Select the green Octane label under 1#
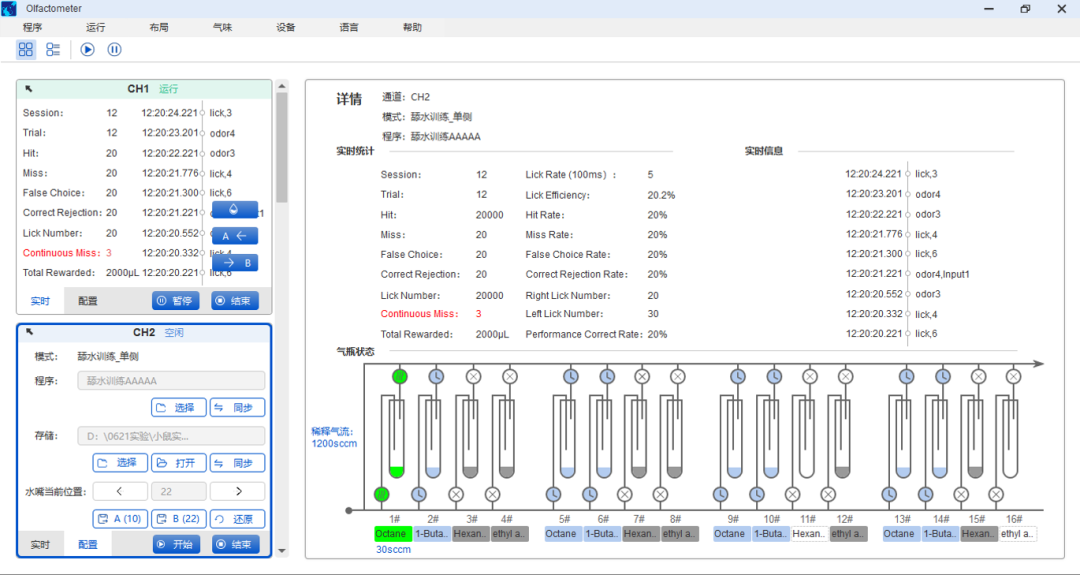 392,534
